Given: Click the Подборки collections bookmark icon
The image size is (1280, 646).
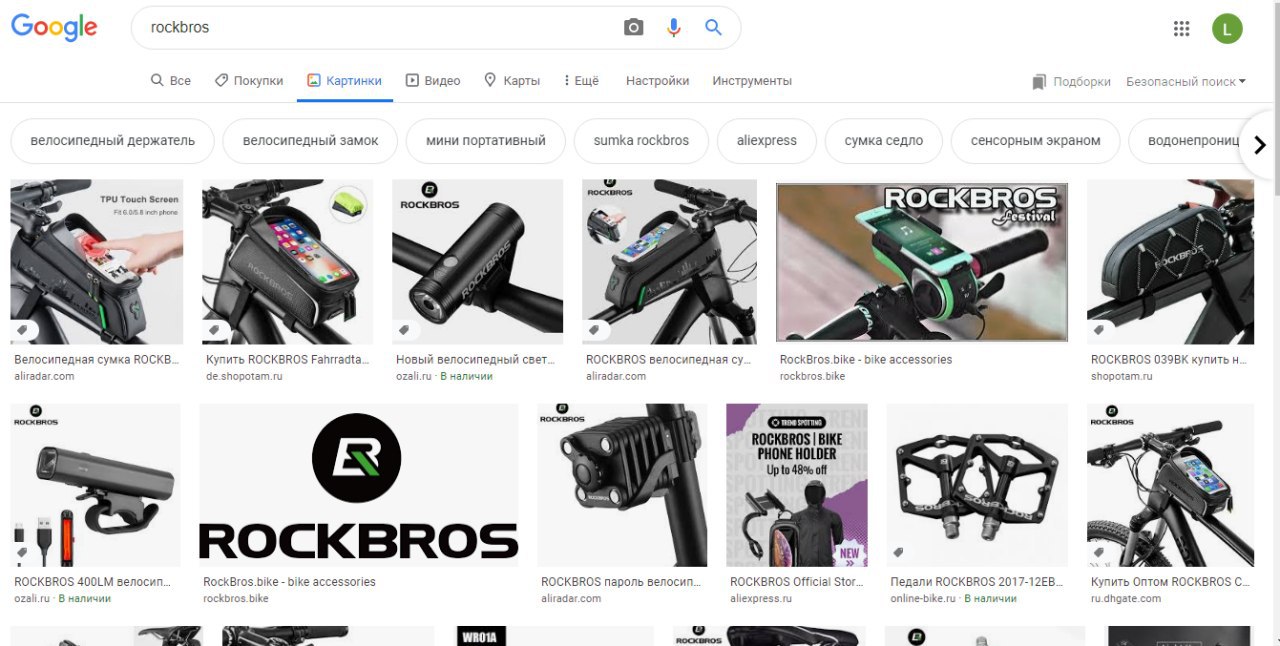Looking at the screenshot, I should click(x=1039, y=82).
